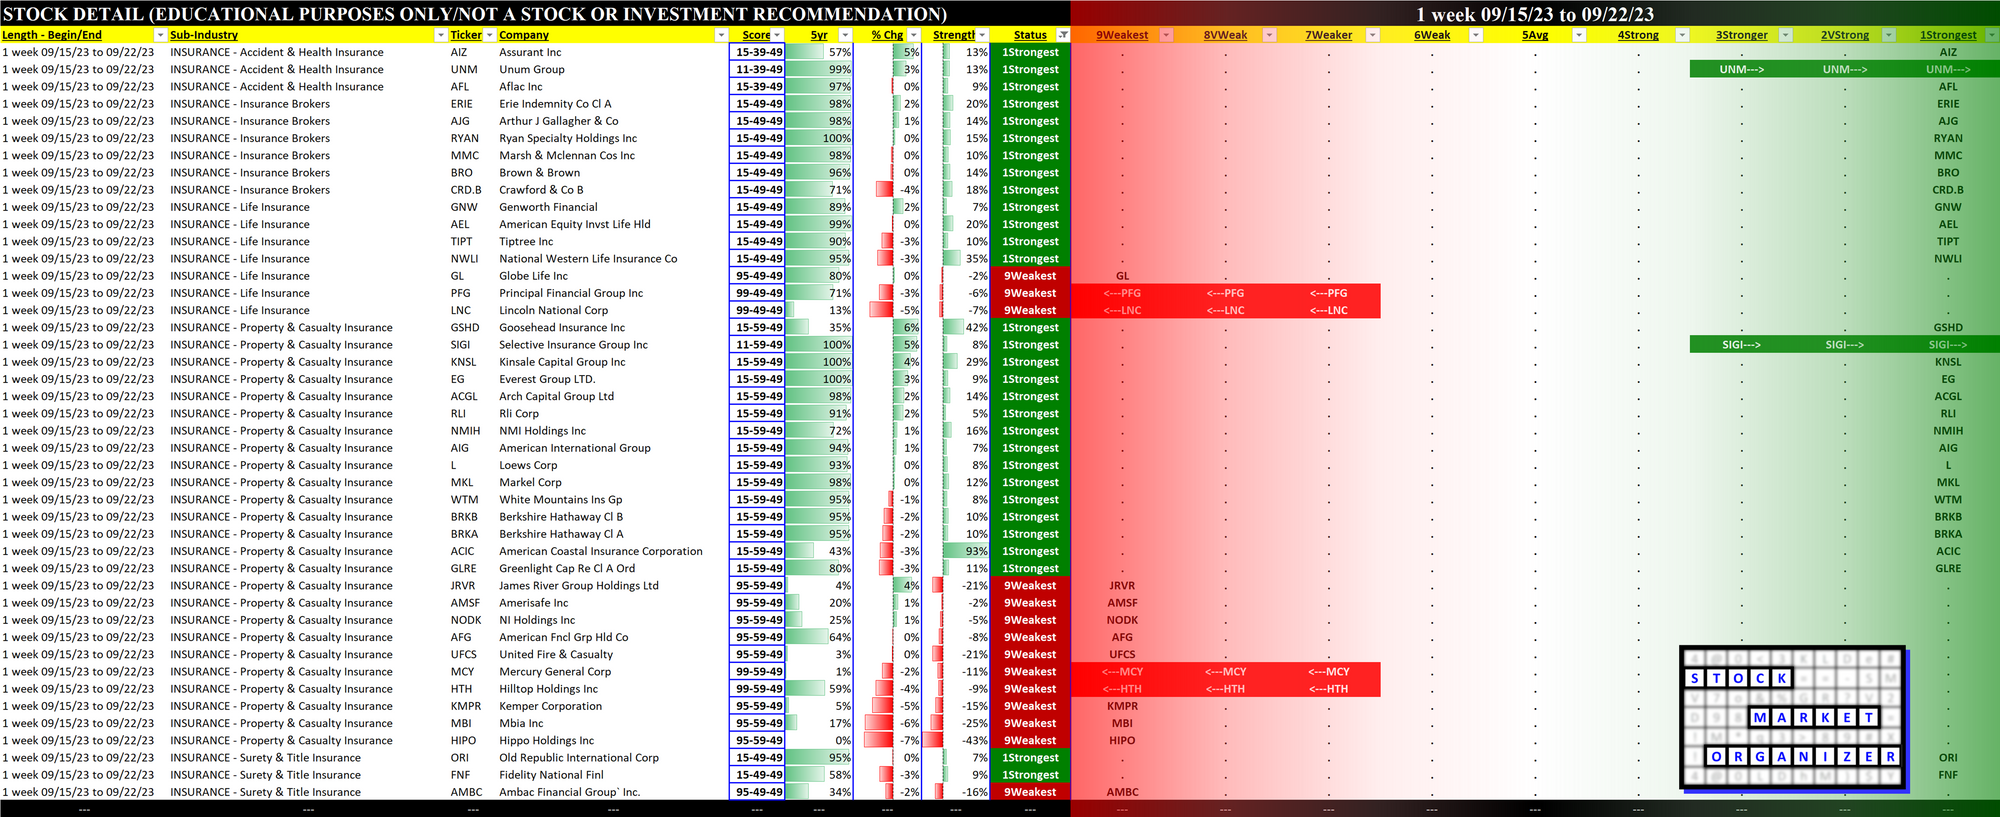Image resolution: width=2000 pixels, height=817 pixels.
Task: Open the 4Strong column filter dropdown
Action: [x=1682, y=35]
